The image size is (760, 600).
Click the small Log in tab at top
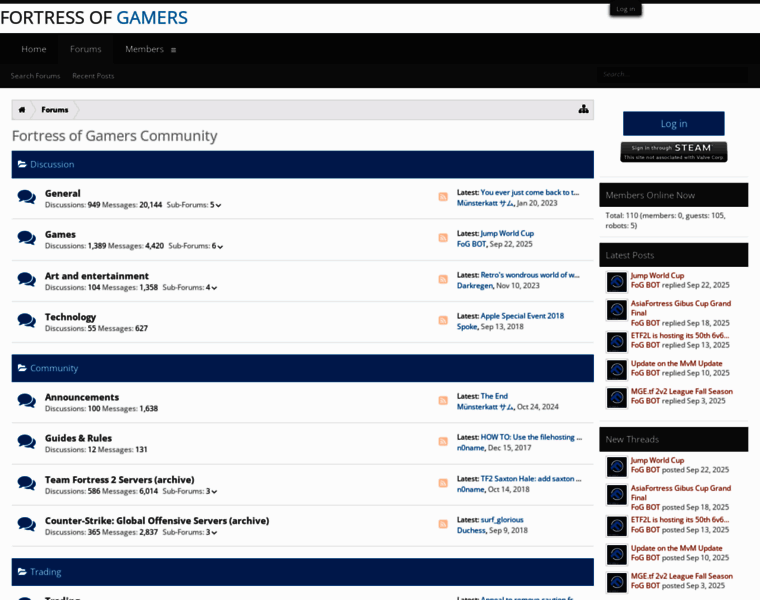[x=625, y=9]
